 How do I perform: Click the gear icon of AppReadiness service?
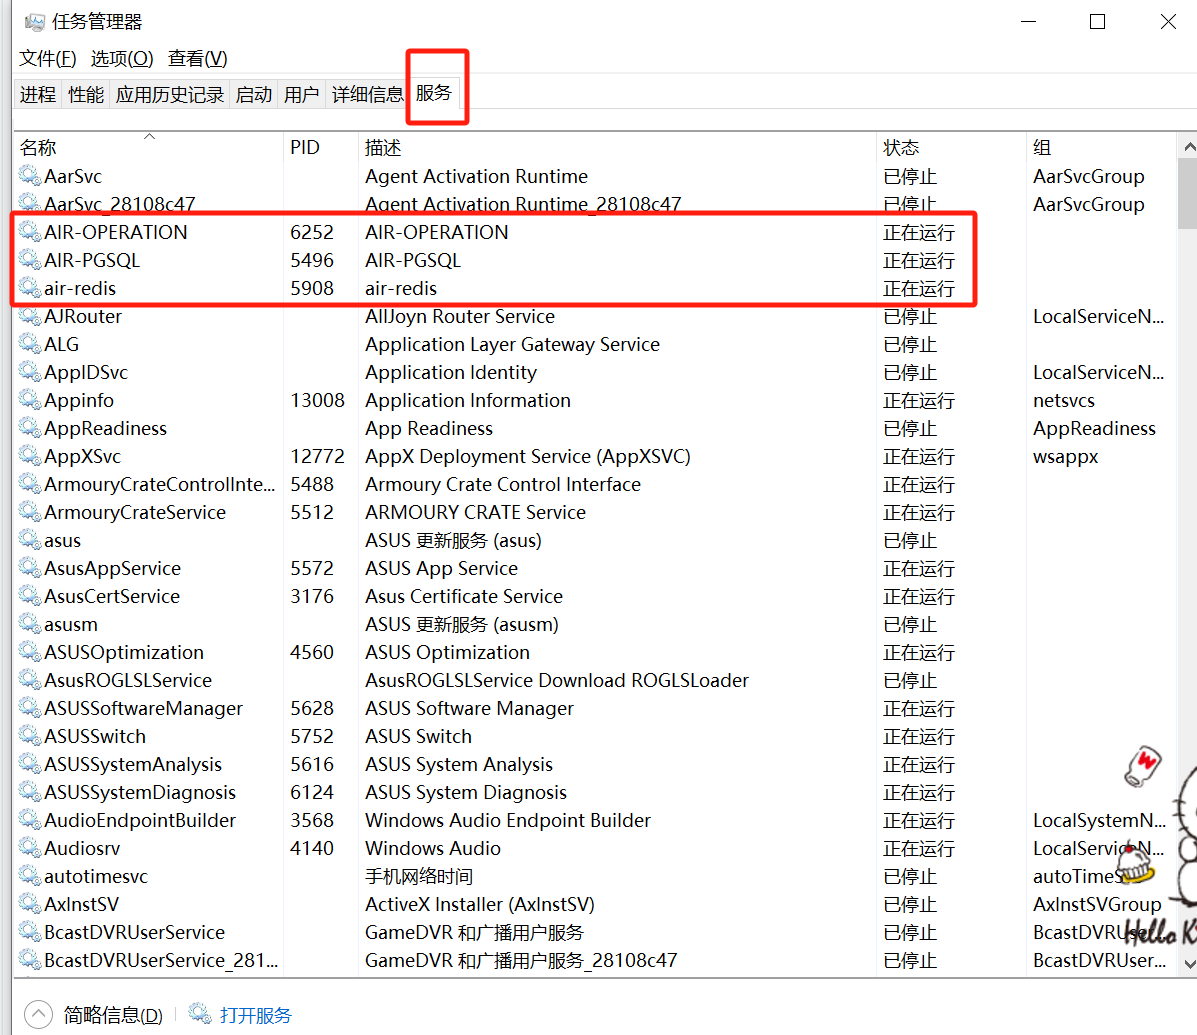coord(30,427)
